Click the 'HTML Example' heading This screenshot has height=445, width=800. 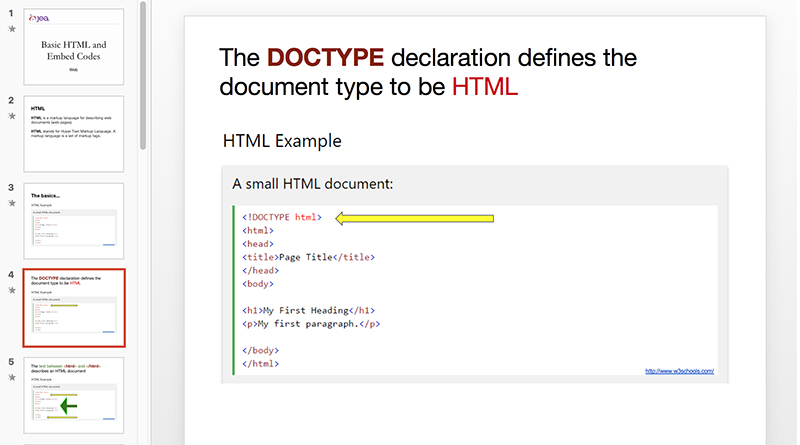(282, 141)
